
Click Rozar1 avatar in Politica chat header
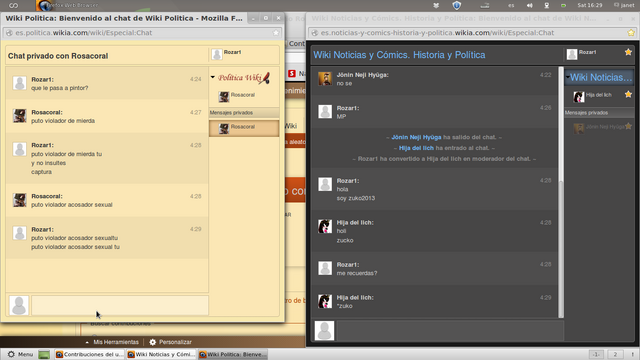[217, 54]
